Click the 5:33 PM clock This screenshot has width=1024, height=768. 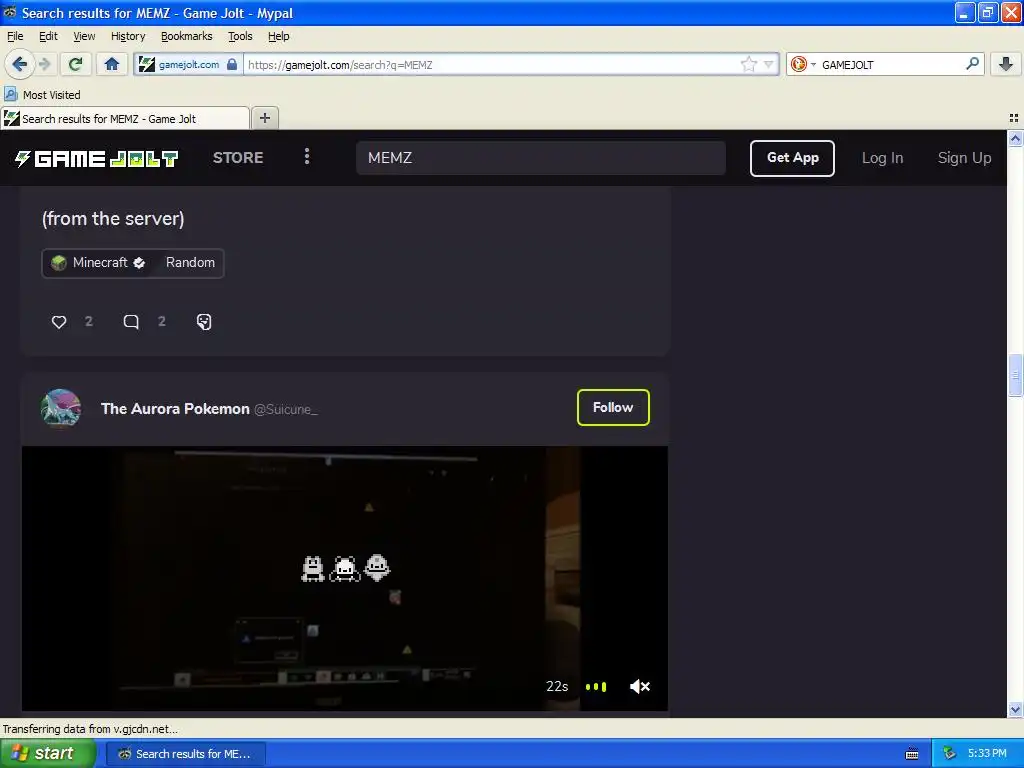tap(987, 753)
